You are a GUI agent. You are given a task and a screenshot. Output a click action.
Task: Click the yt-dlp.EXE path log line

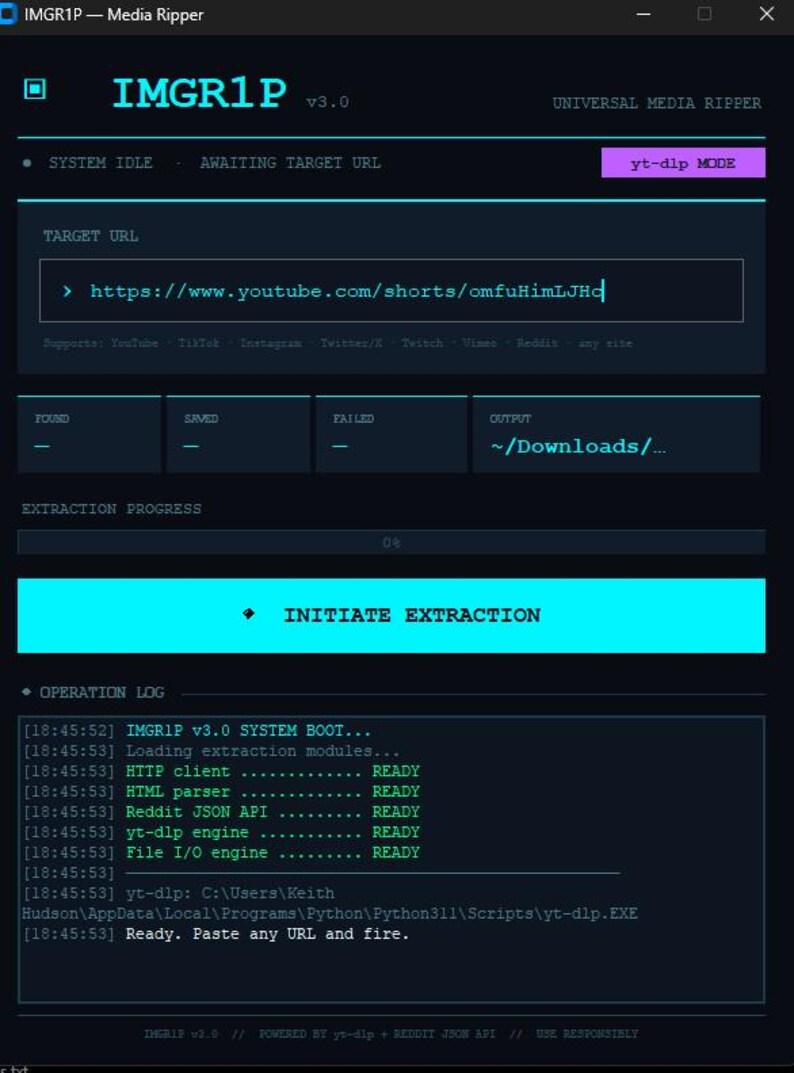[x=330, y=903]
